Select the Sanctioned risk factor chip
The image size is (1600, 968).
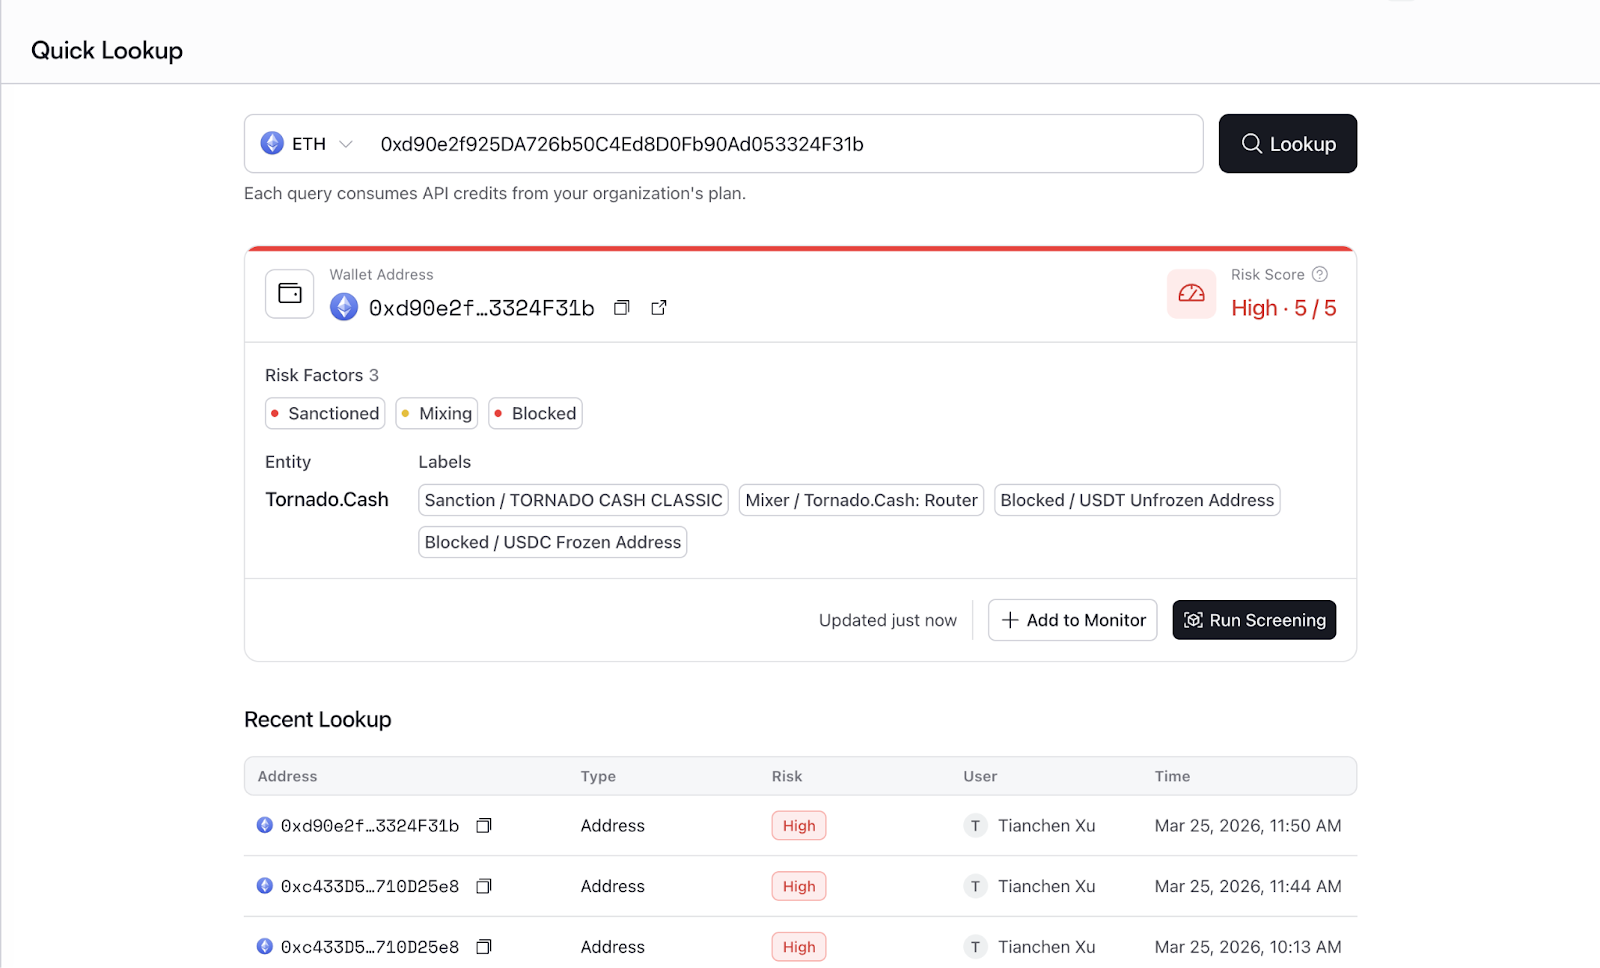coord(324,413)
